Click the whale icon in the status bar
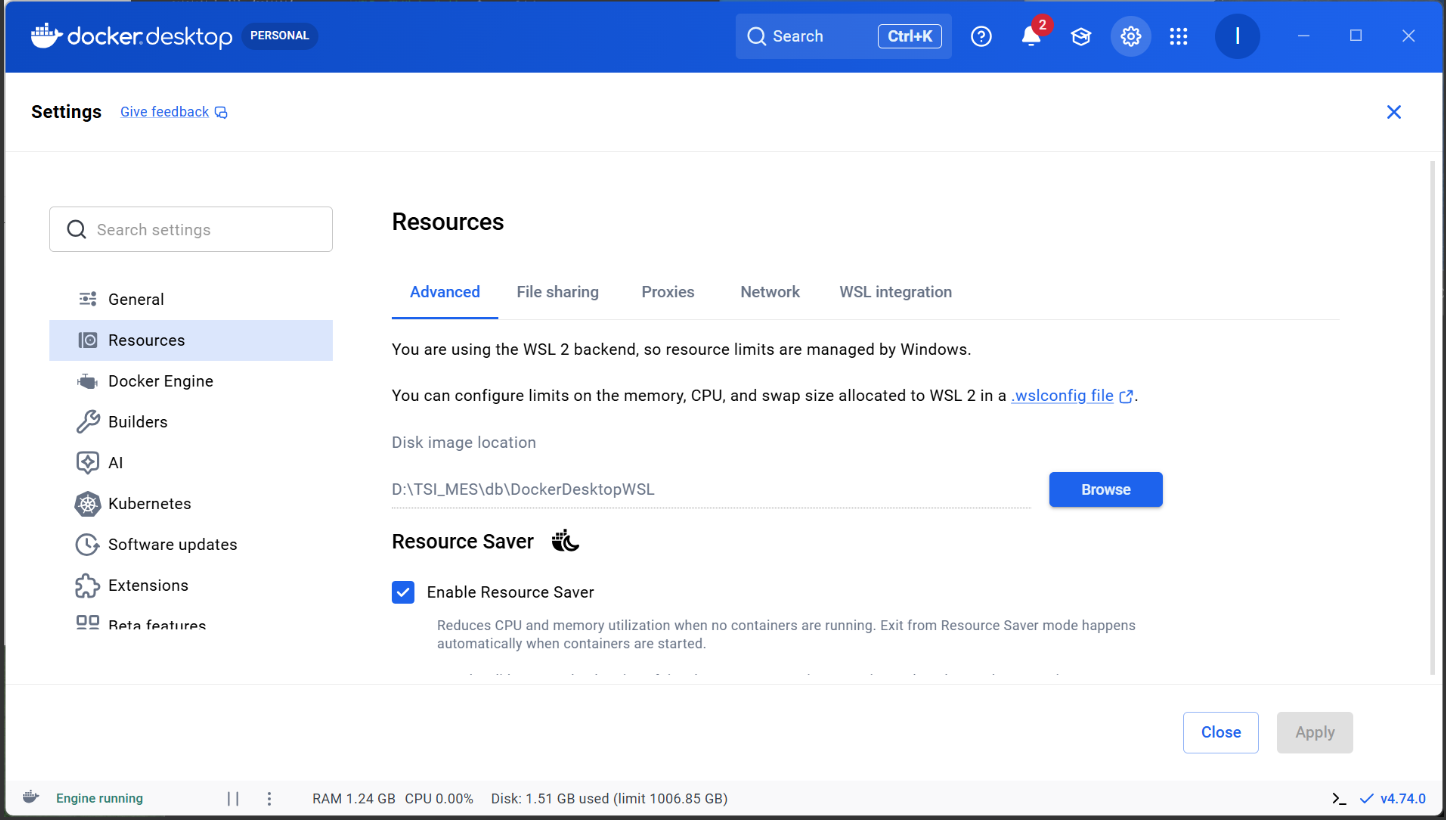 coord(31,798)
